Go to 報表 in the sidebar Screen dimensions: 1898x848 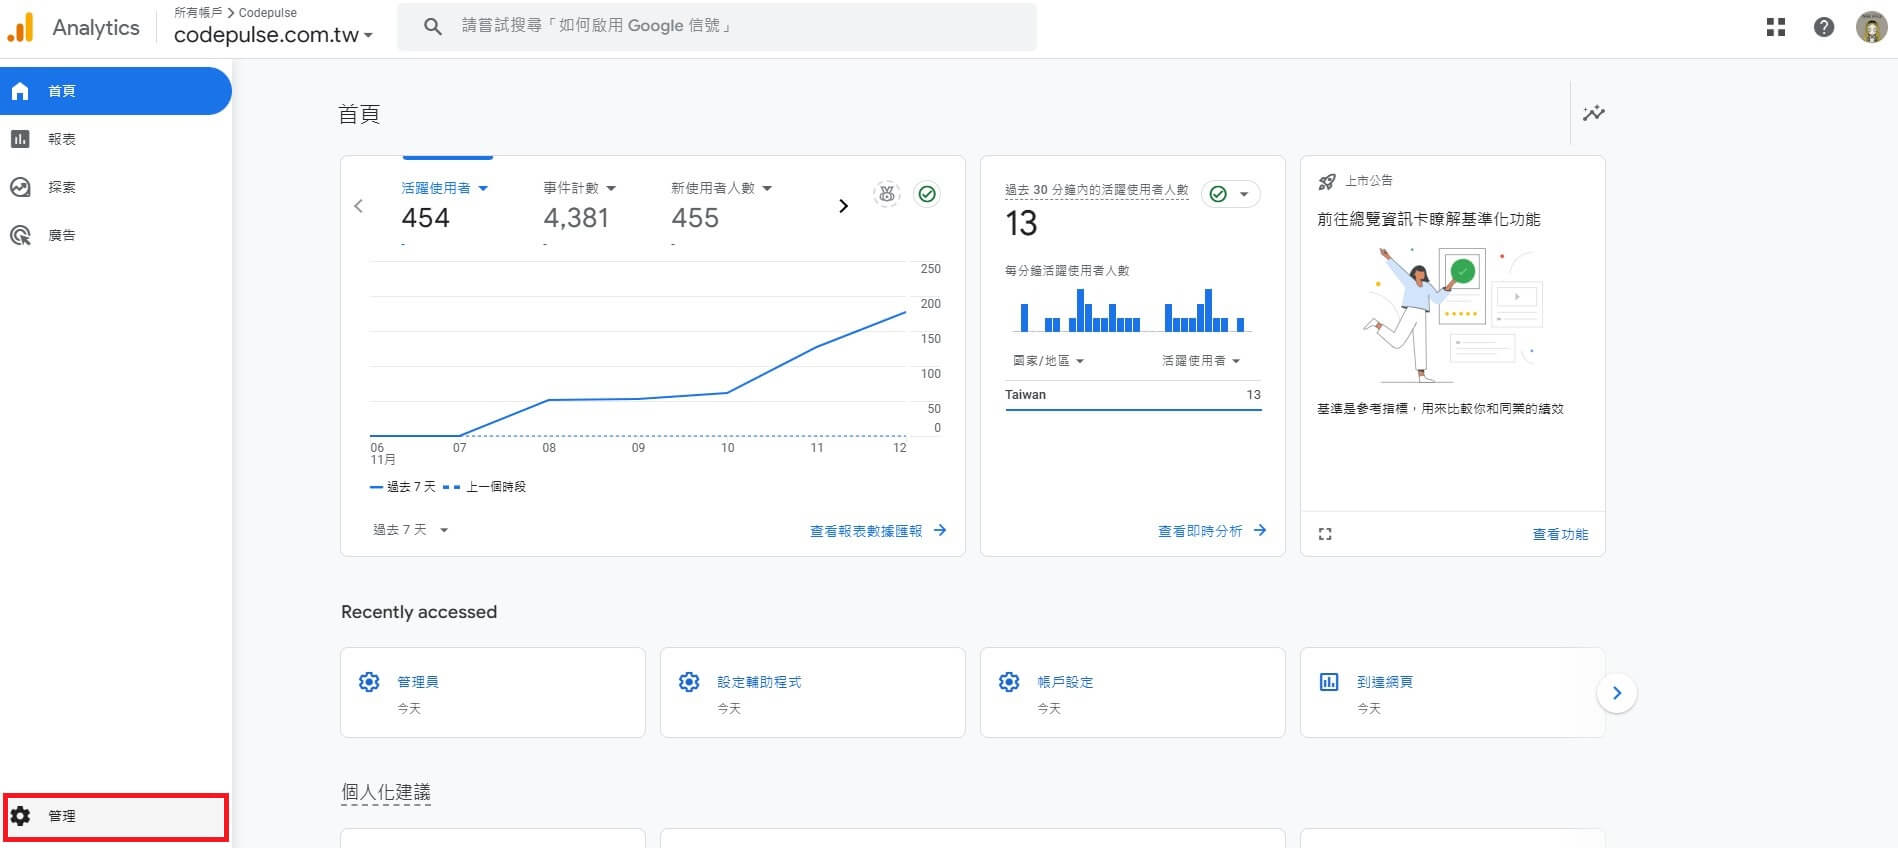(x=62, y=139)
